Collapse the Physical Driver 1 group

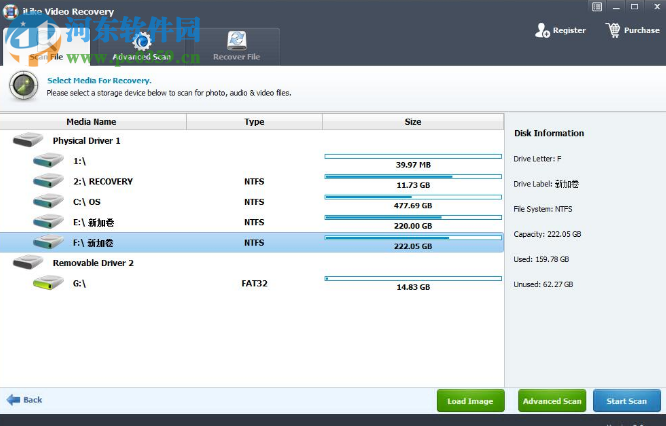pos(28,141)
